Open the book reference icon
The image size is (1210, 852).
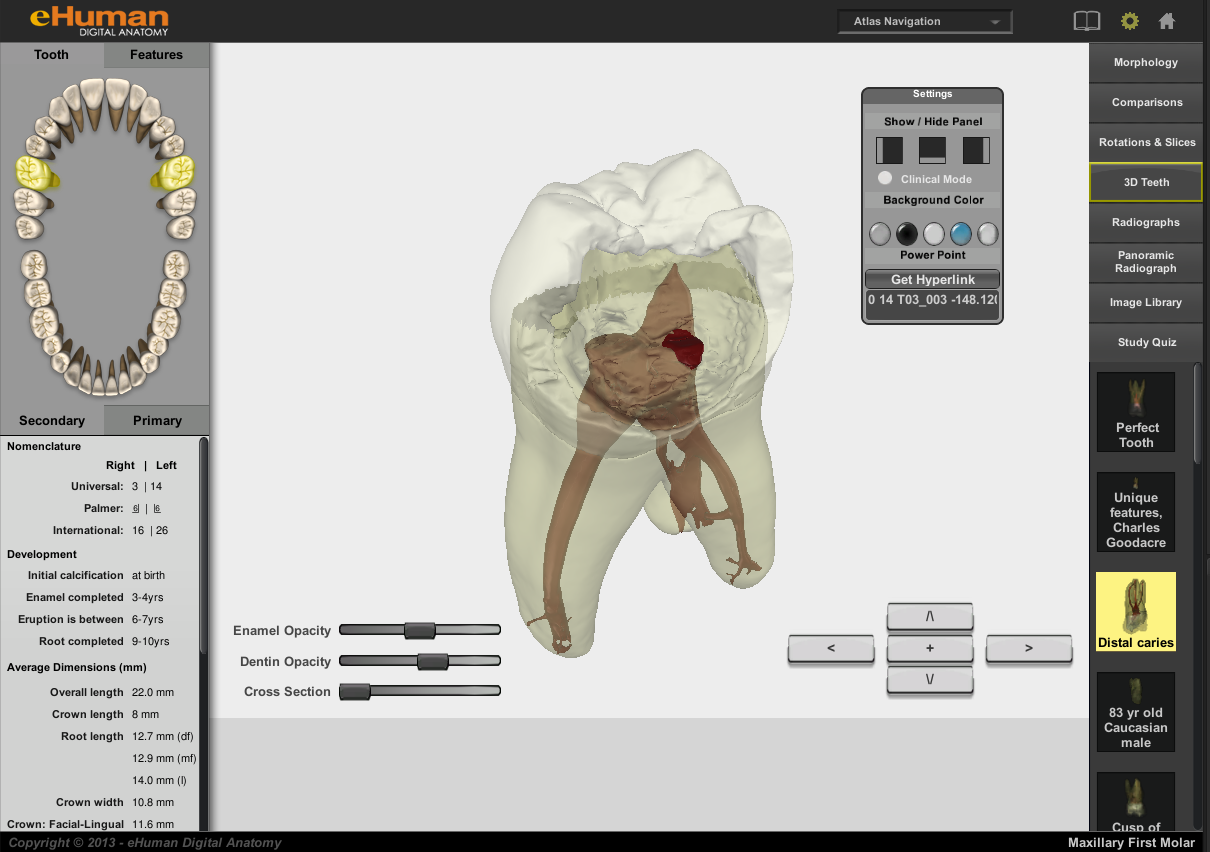point(1086,21)
